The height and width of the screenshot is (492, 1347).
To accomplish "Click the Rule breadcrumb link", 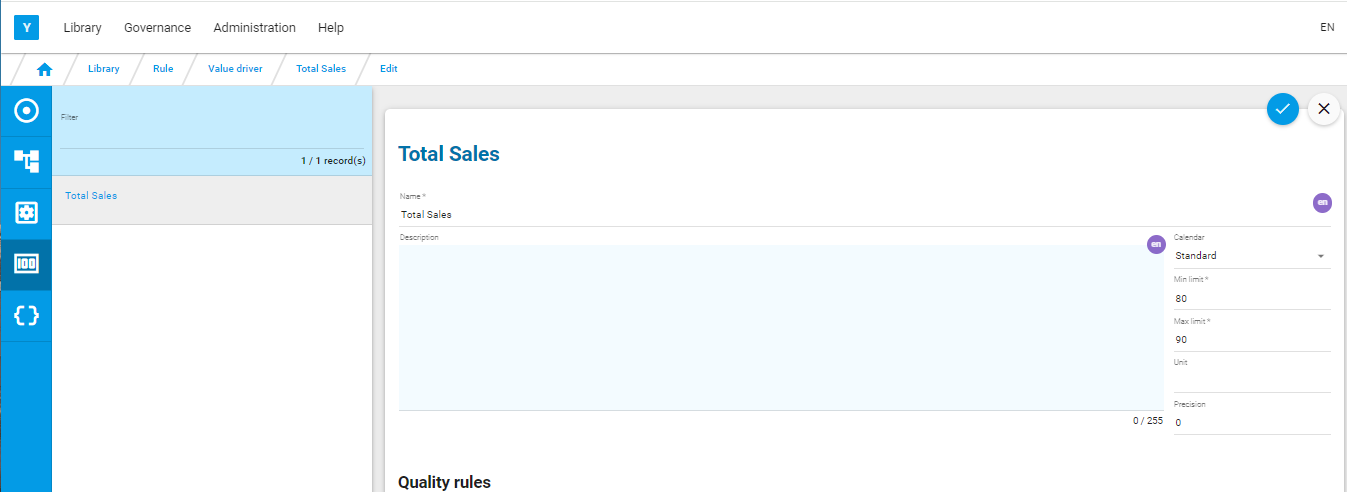I will coord(163,69).
